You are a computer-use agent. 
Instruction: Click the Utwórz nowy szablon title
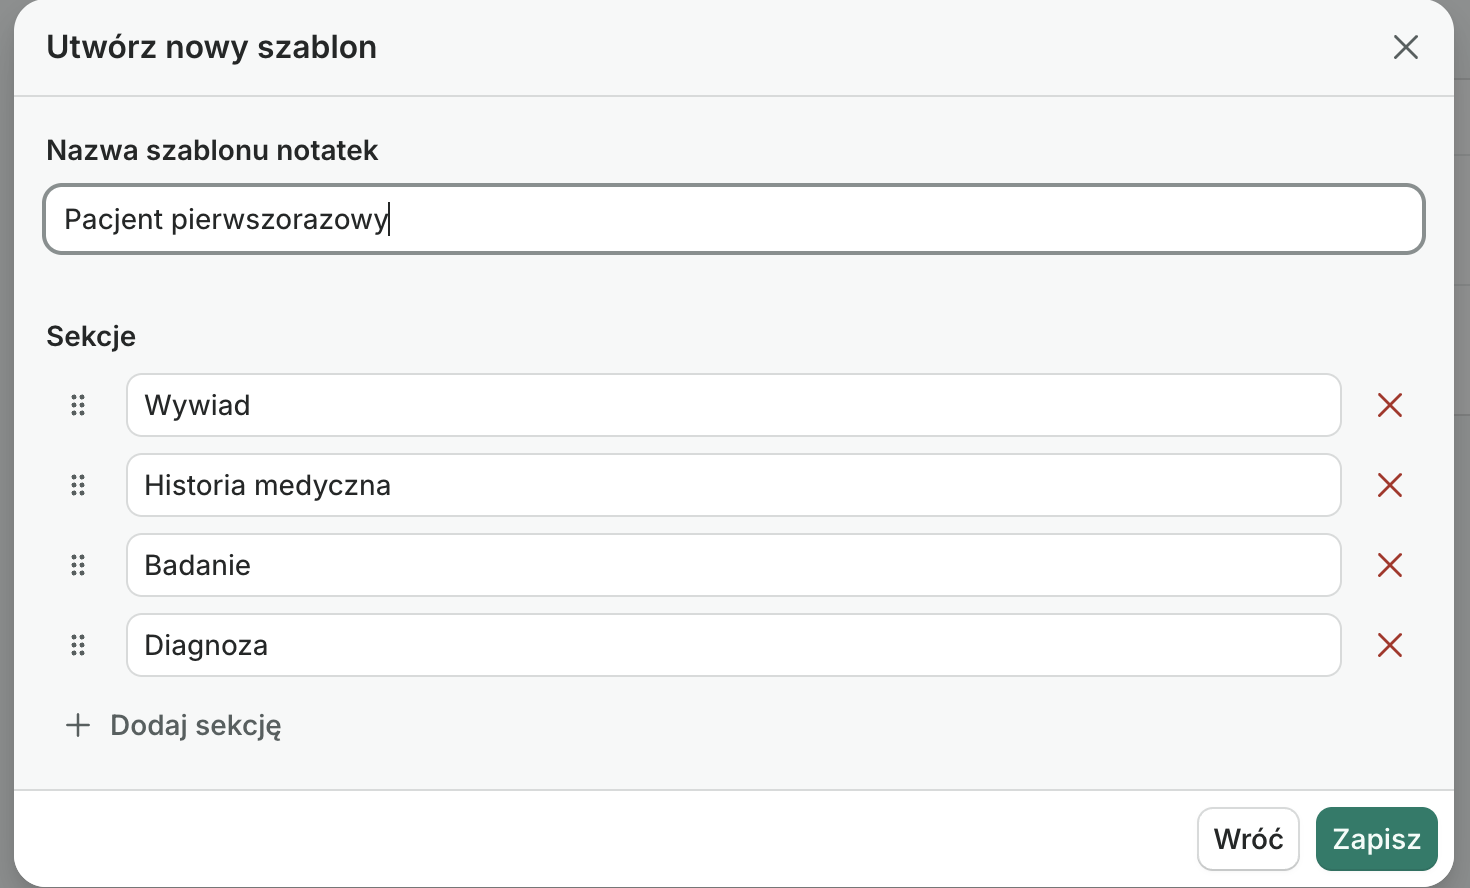click(x=211, y=47)
